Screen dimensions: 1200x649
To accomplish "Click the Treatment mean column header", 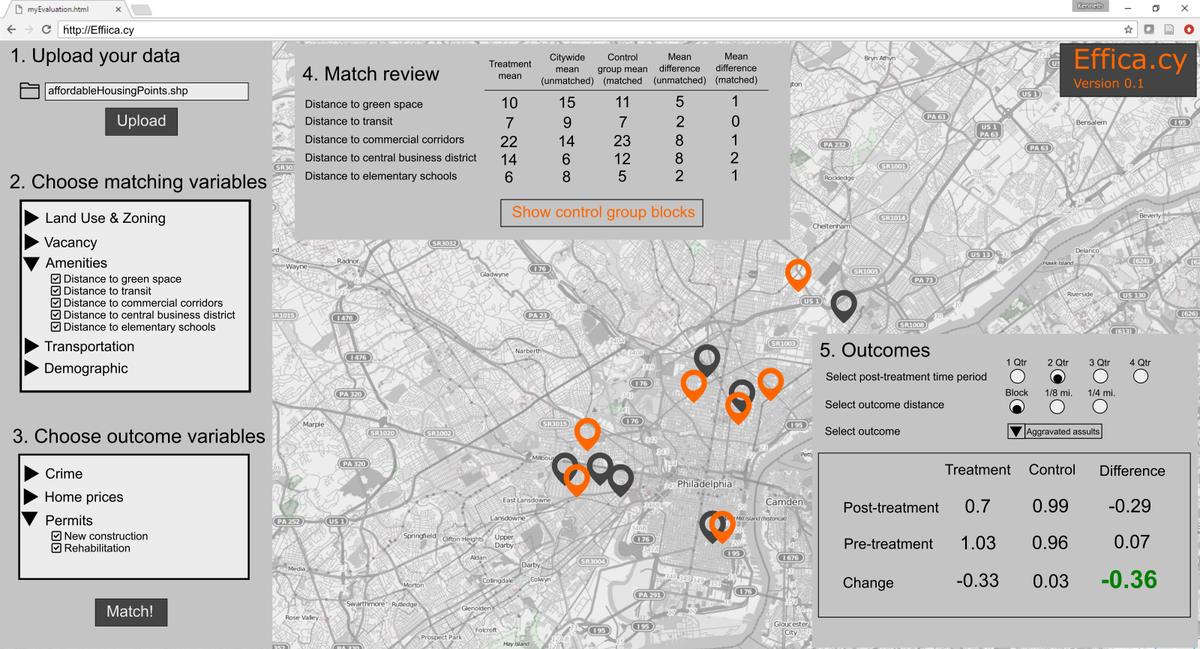I will [510, 69].
